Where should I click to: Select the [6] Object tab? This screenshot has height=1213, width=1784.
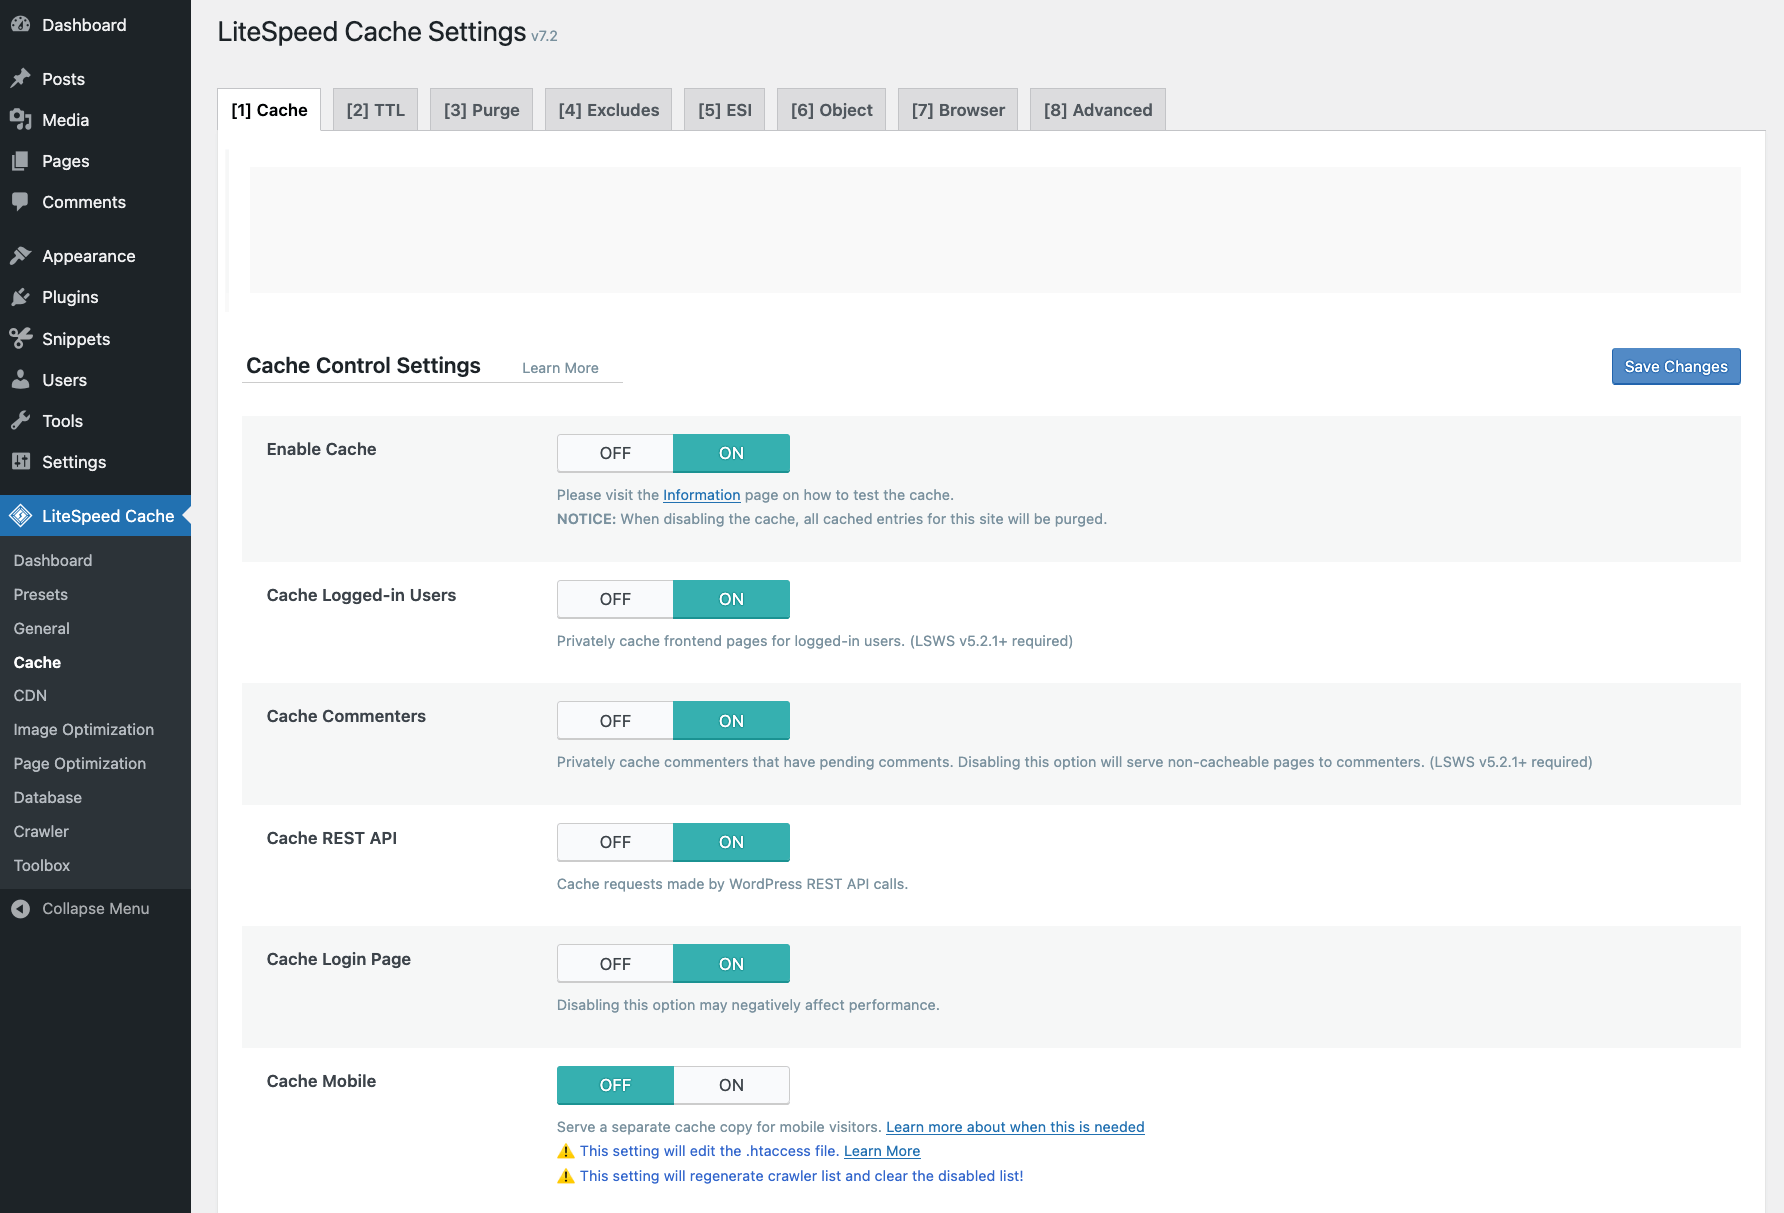[x=831, y=110]
